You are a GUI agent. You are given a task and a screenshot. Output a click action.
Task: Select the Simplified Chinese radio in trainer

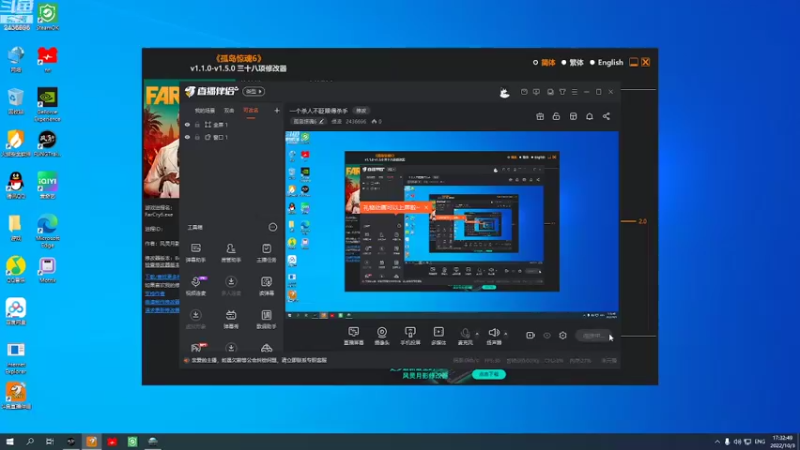[x=535, y=62]
